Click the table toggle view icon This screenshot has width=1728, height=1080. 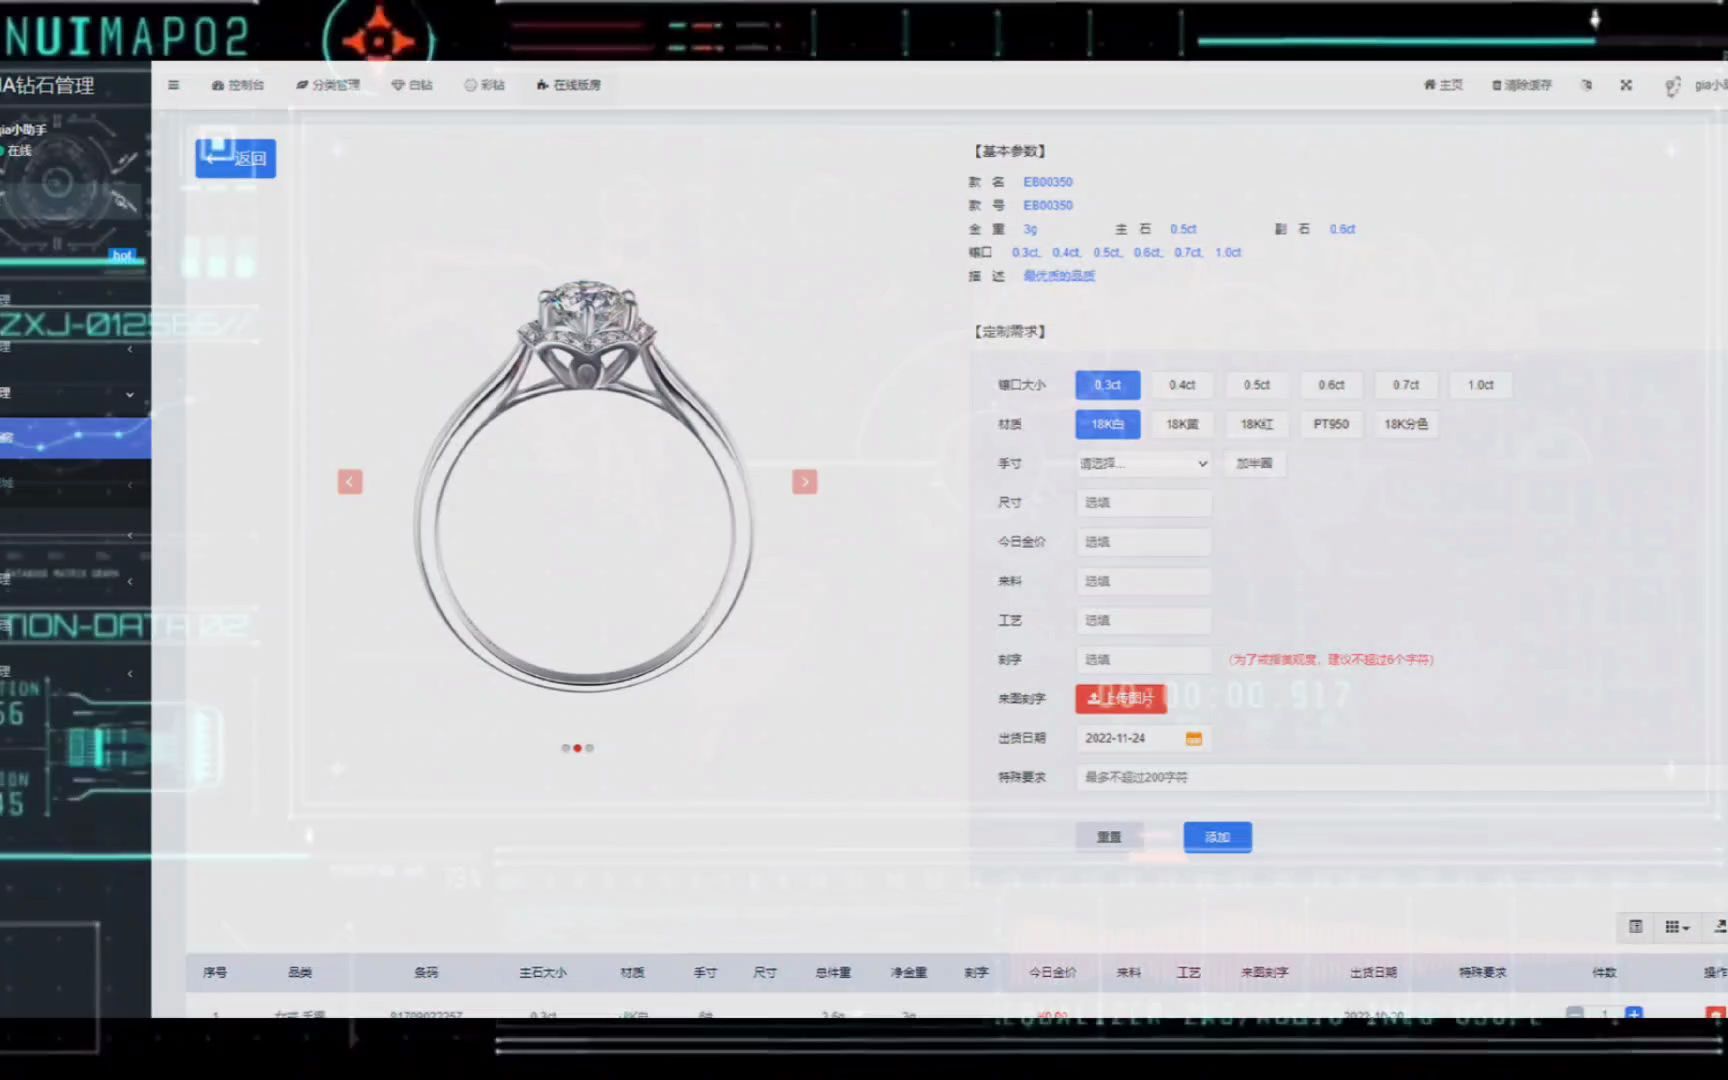click(1636, 927)
